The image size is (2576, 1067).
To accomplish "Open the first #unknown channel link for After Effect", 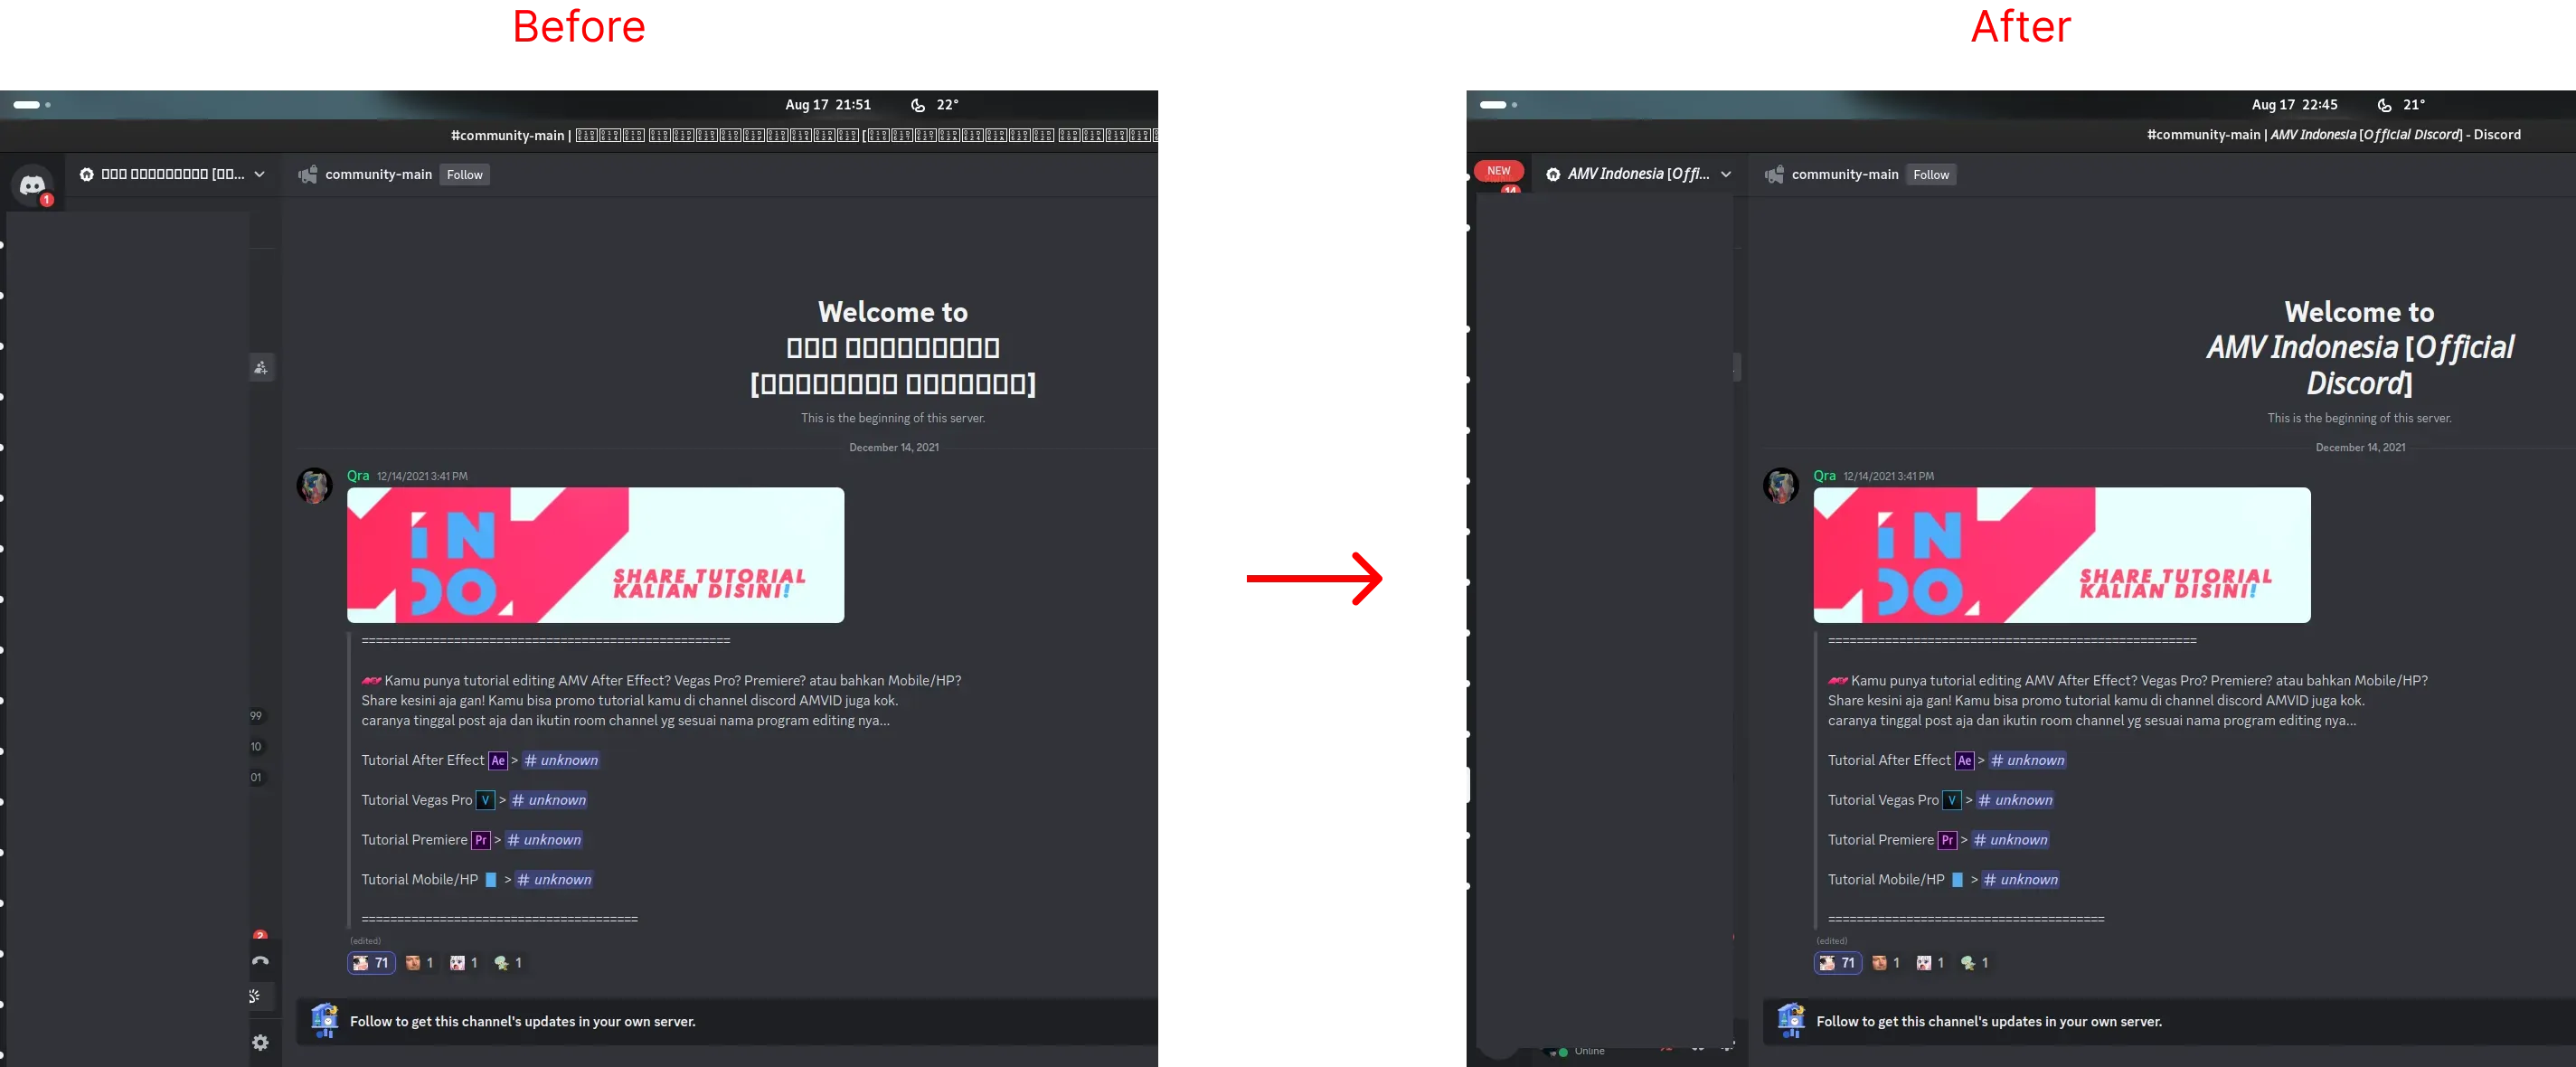I will [x=561, y=760].
